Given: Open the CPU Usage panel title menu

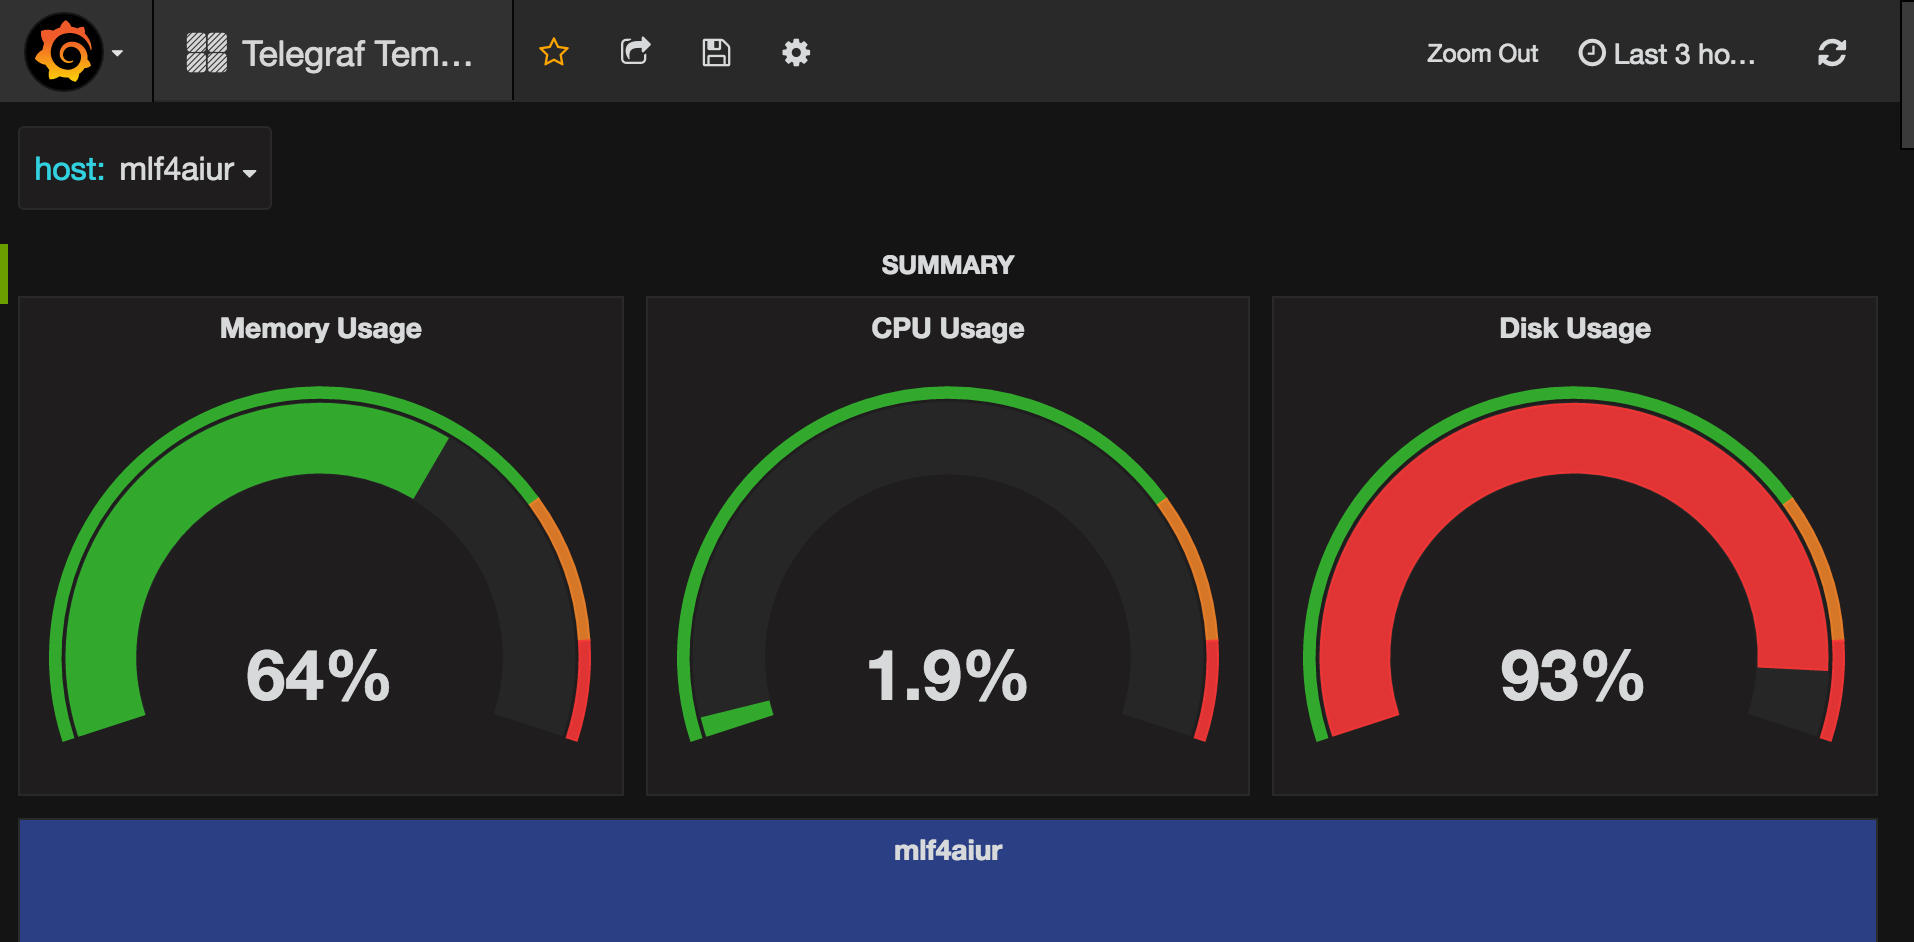Looking at the screenshot, I should (947, 328).
